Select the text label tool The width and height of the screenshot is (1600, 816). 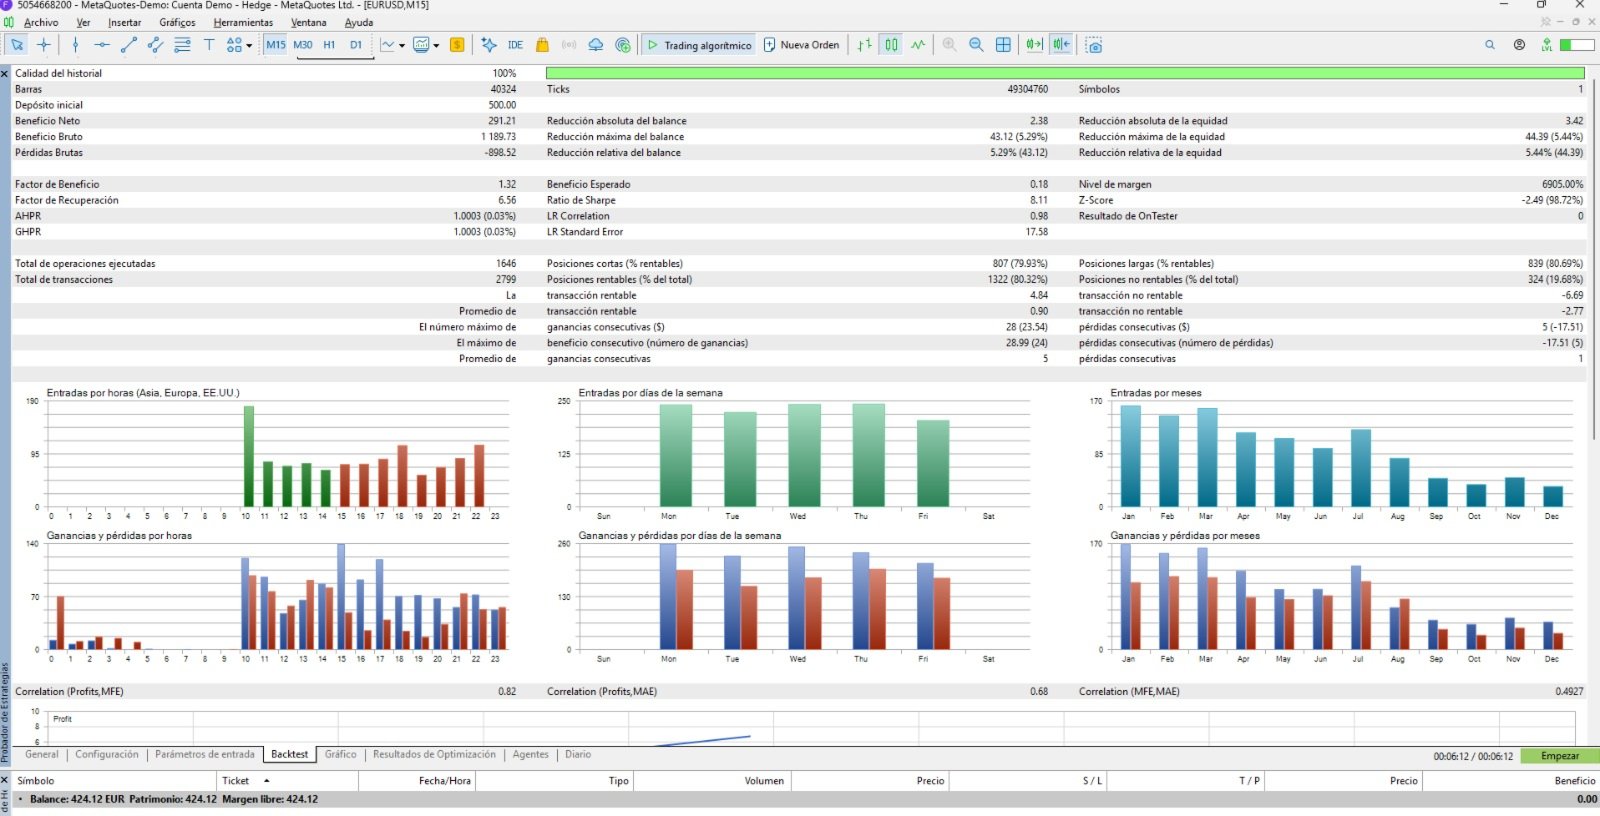click(x=209, y=45)
